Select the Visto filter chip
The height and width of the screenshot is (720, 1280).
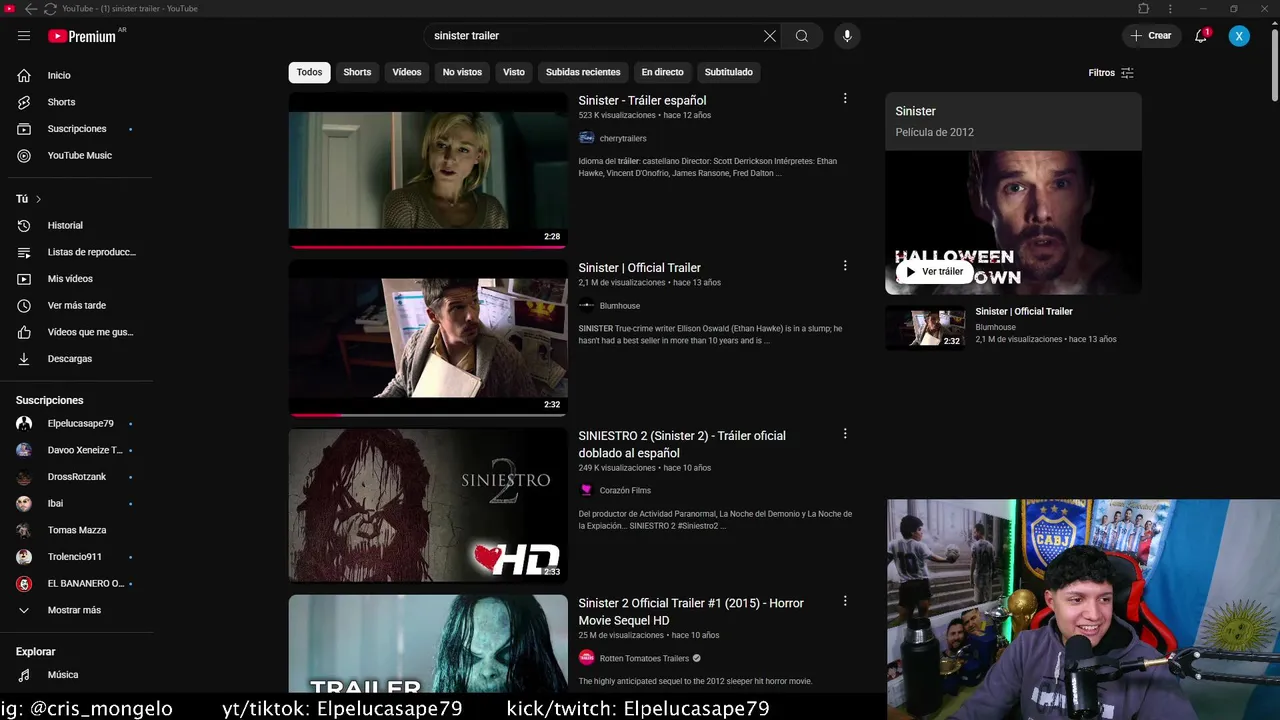pyautogui.click(x=514, y=72)
